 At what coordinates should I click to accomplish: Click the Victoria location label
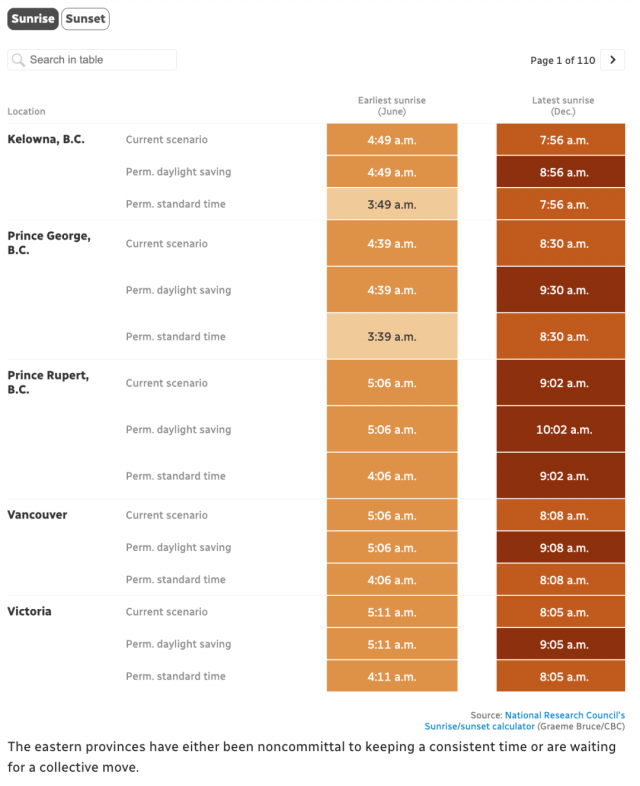coord(29,612)
